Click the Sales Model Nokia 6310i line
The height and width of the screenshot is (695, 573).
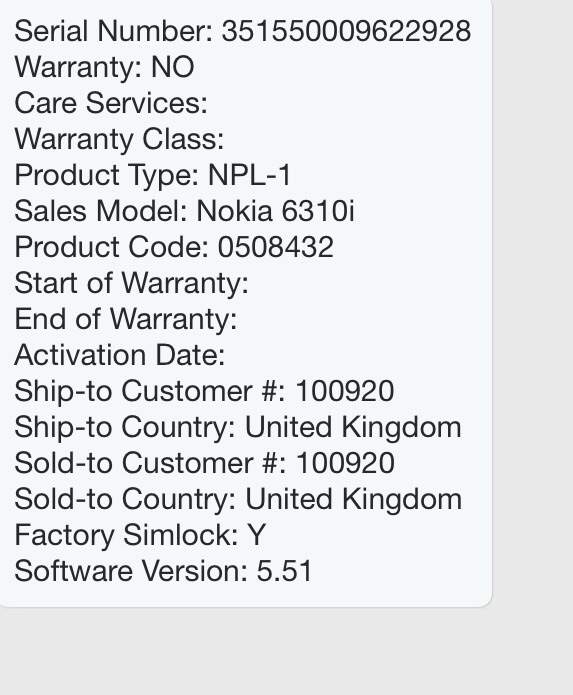pos(184,211)
